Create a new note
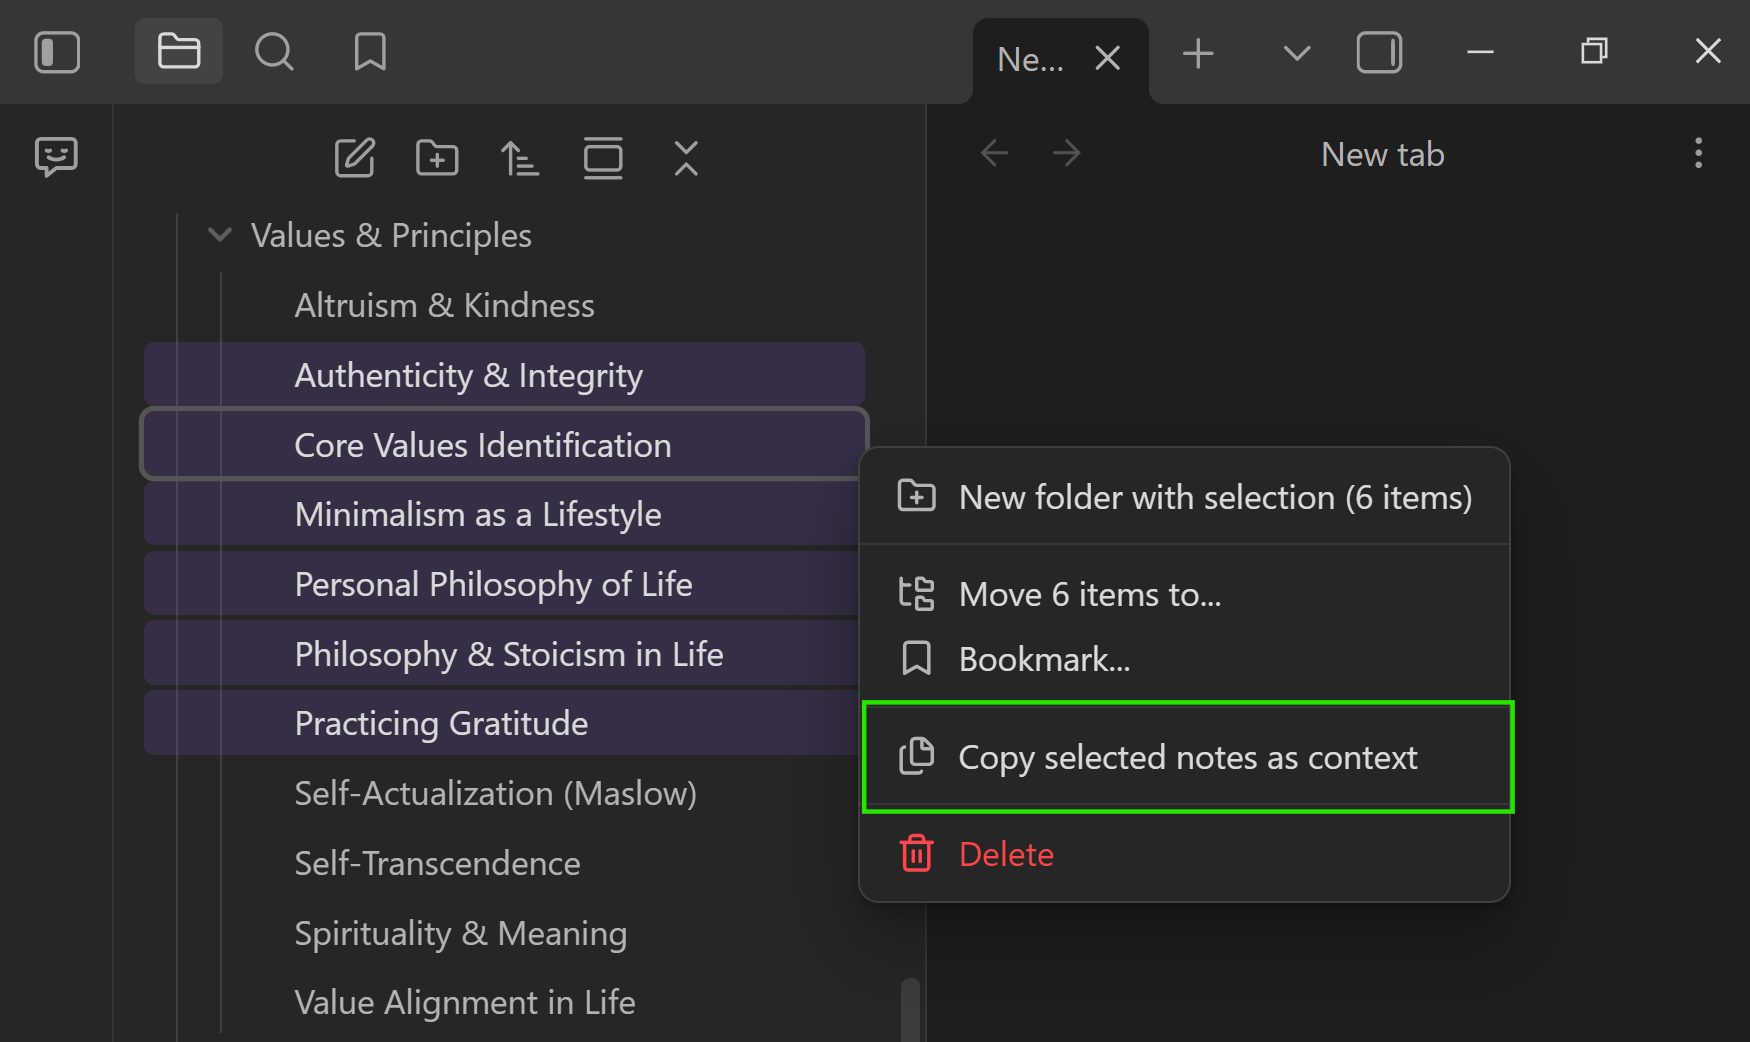1750x1042 pixels. pos(354,158)
